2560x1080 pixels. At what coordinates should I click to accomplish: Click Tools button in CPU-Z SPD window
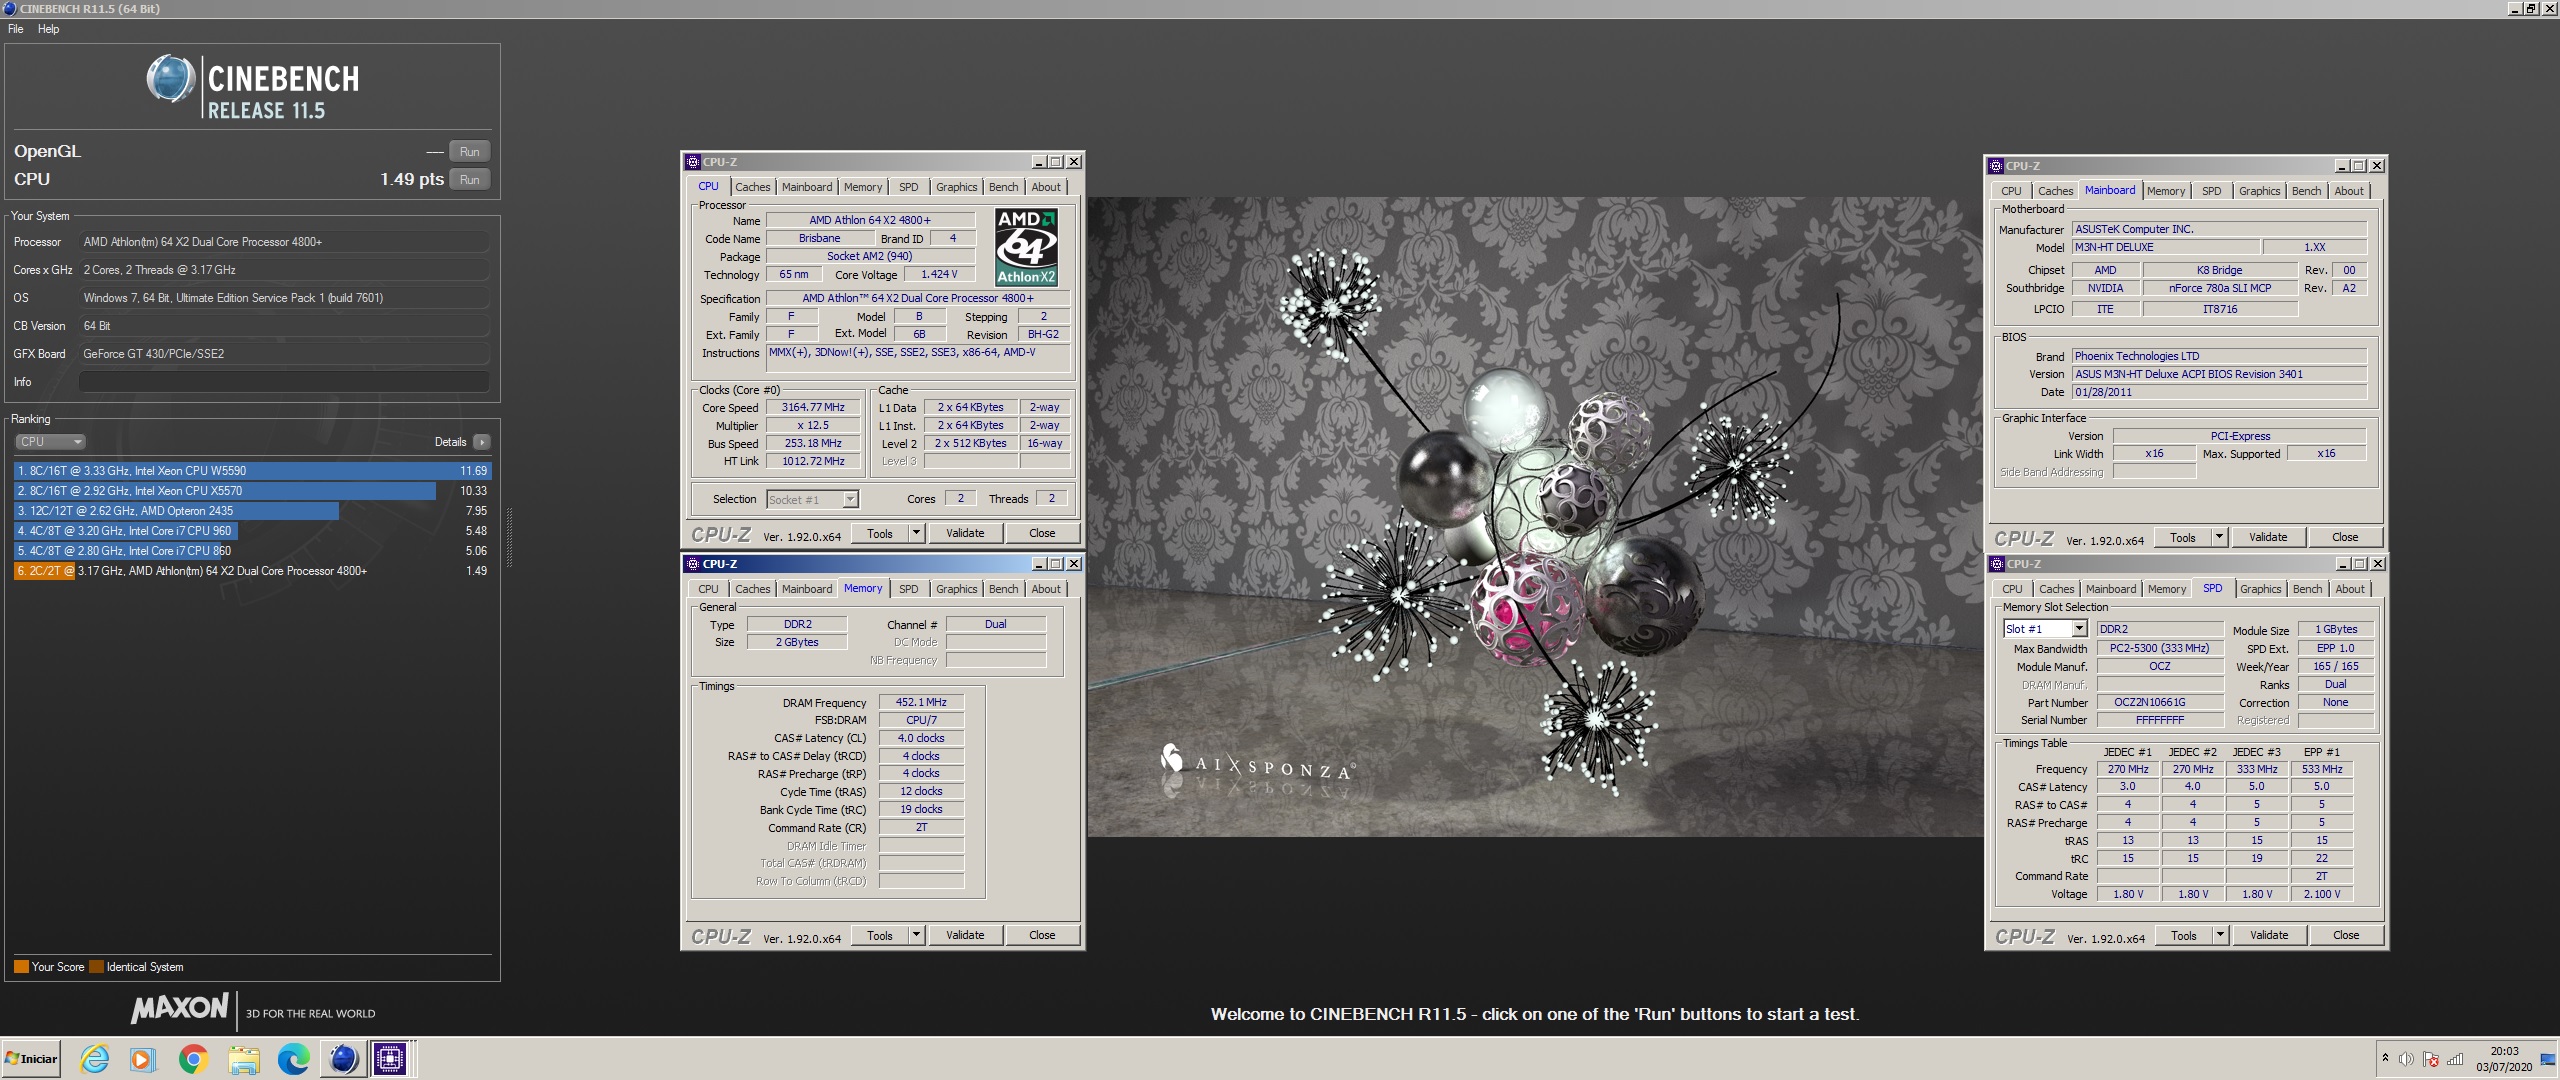(2184, 935)
